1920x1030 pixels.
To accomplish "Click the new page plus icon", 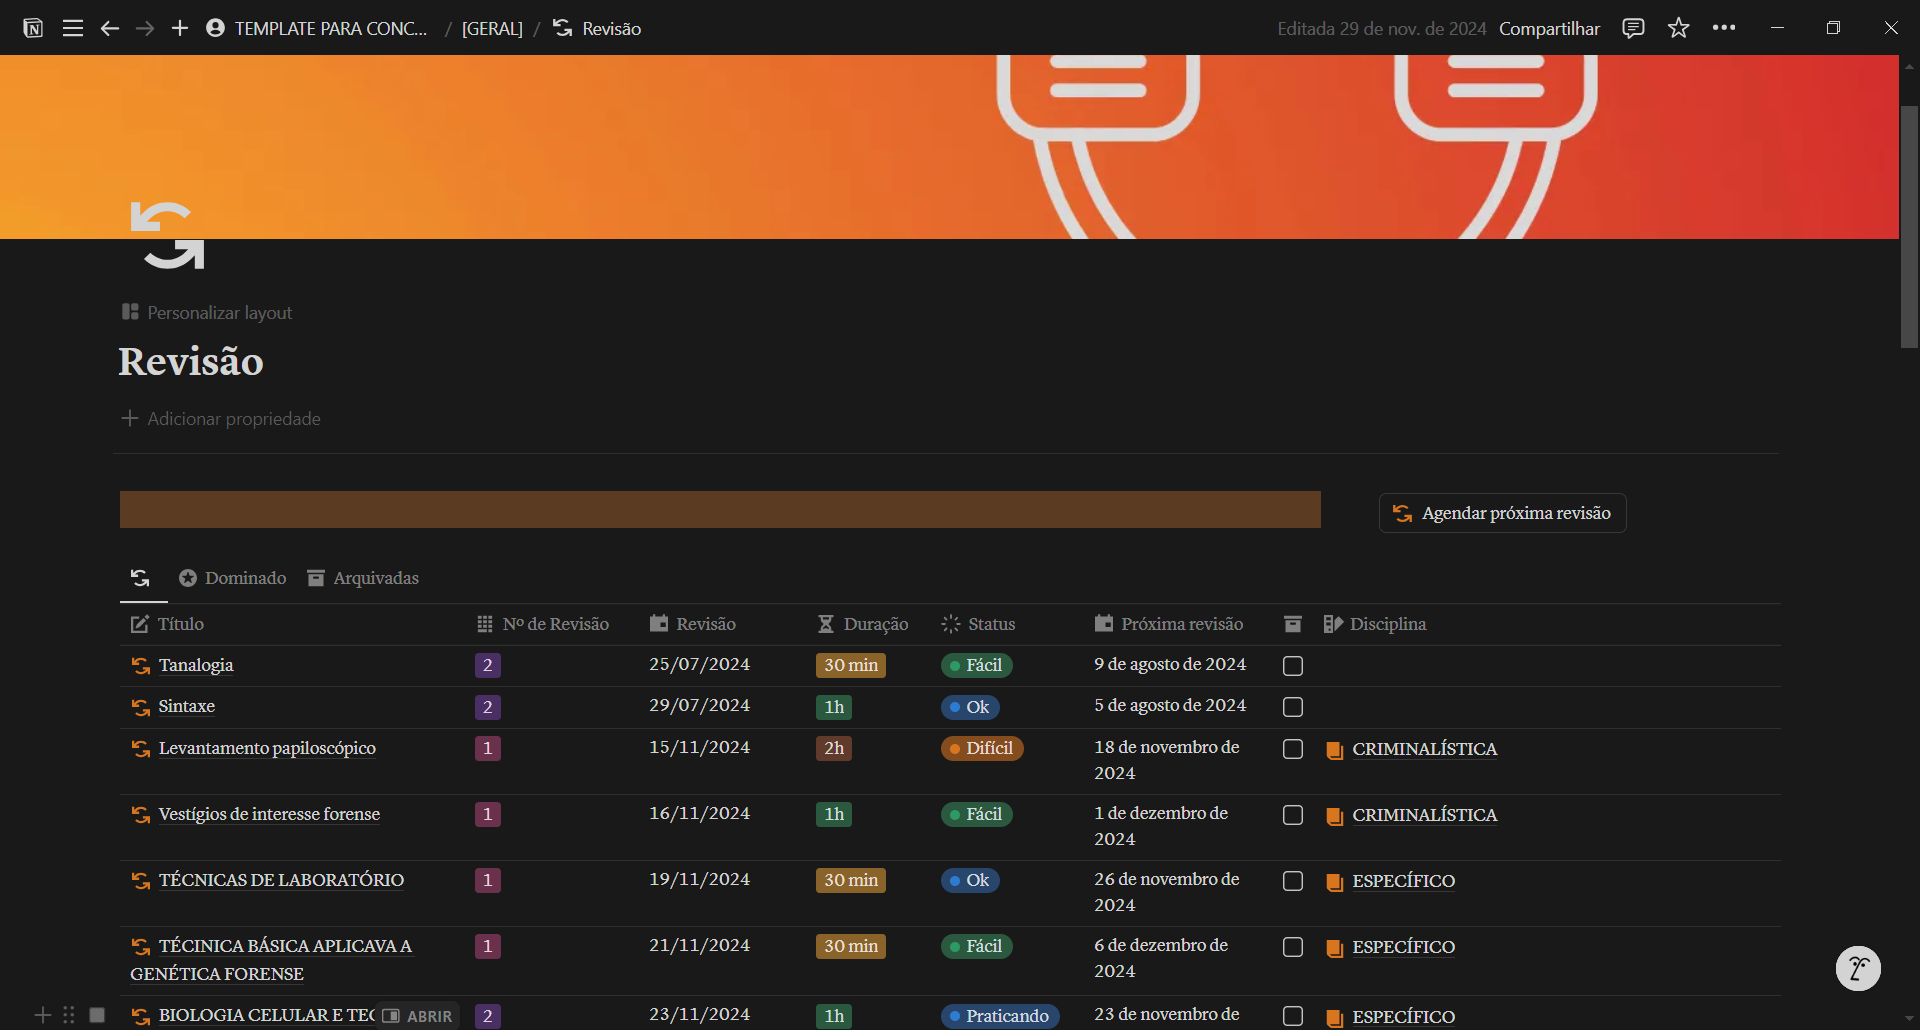I will point(180,28).
